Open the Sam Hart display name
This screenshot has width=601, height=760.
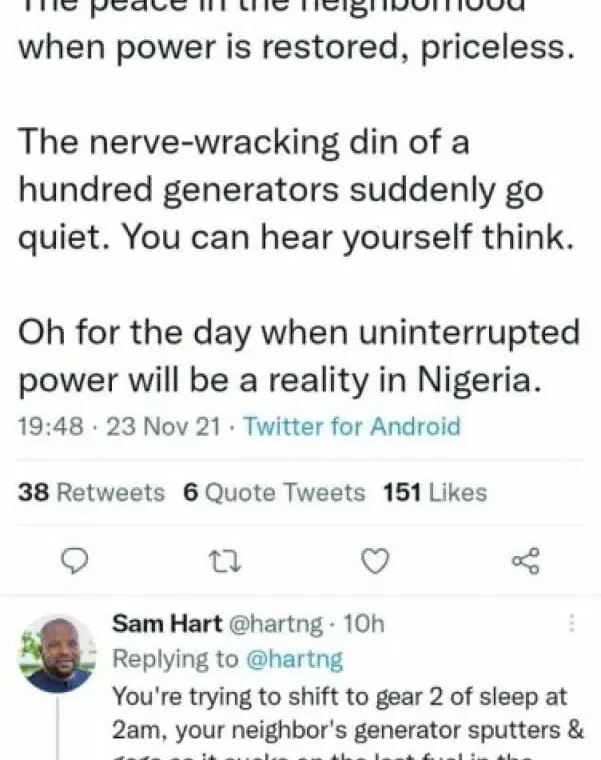(x=168, y=624)
